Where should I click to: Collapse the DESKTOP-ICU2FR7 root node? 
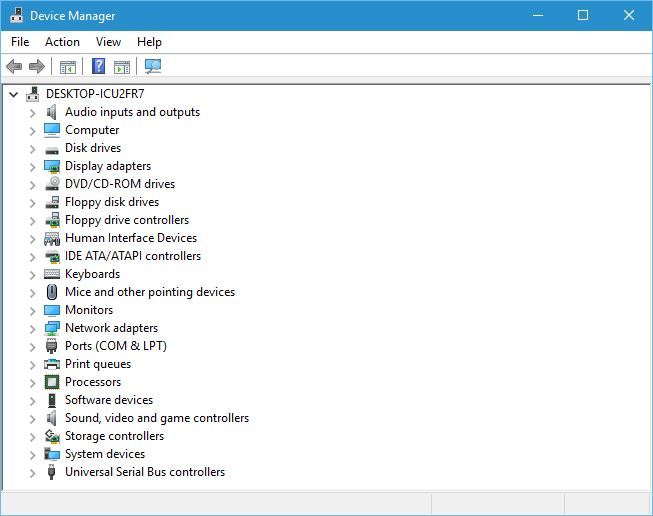pos(13,95)
